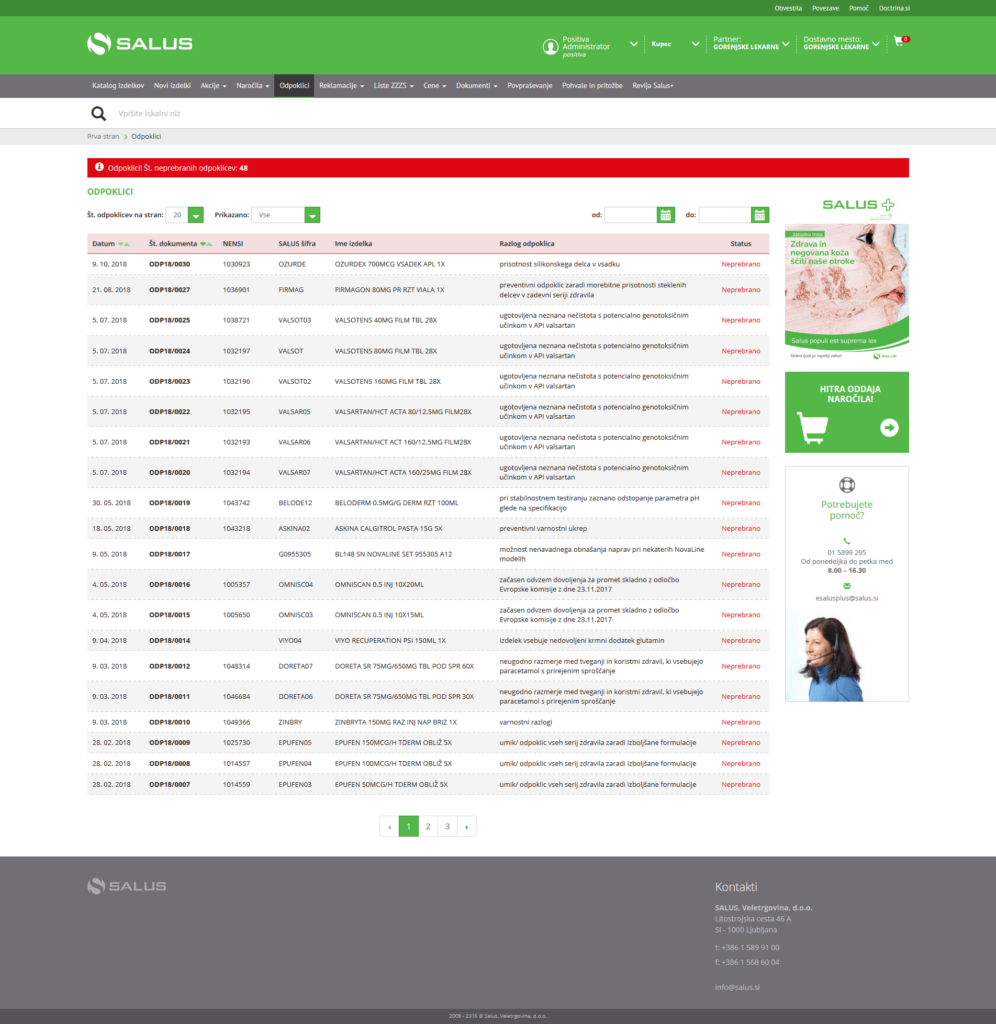Click the SALUS logo in the header
Screen dimensions: 996x1024
(x=140, y=44)
